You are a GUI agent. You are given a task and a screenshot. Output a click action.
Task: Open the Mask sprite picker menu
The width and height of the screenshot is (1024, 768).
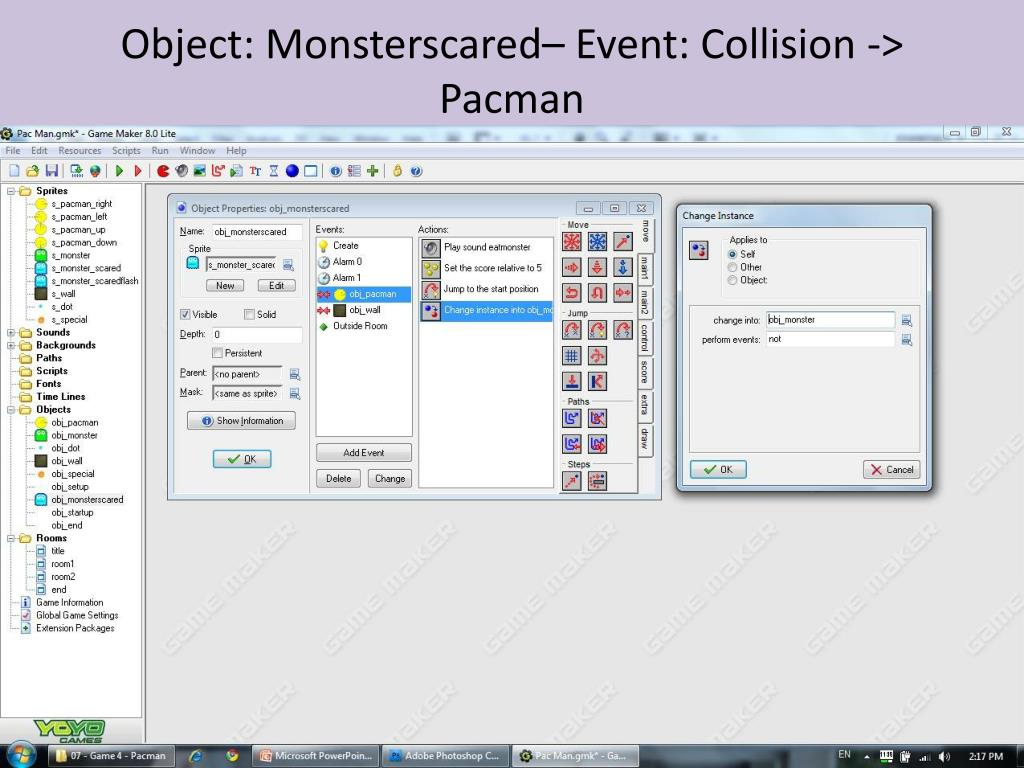295,394
